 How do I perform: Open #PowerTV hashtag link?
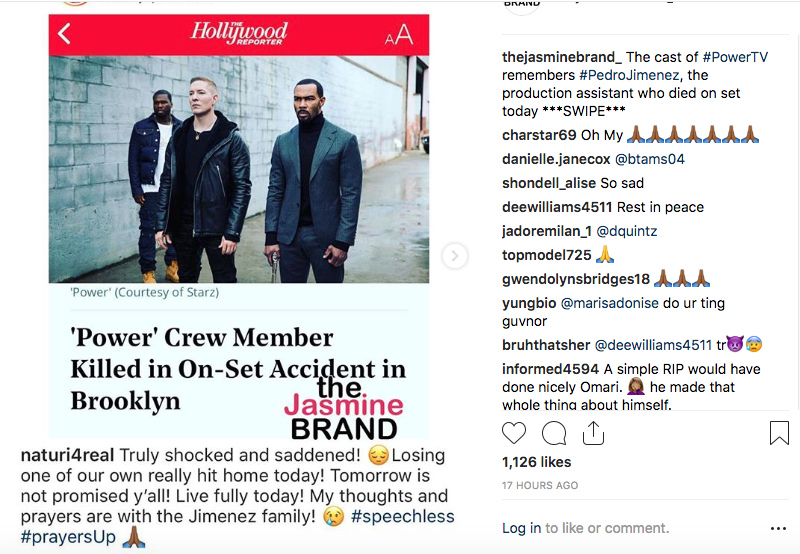[x=735, y=57]
